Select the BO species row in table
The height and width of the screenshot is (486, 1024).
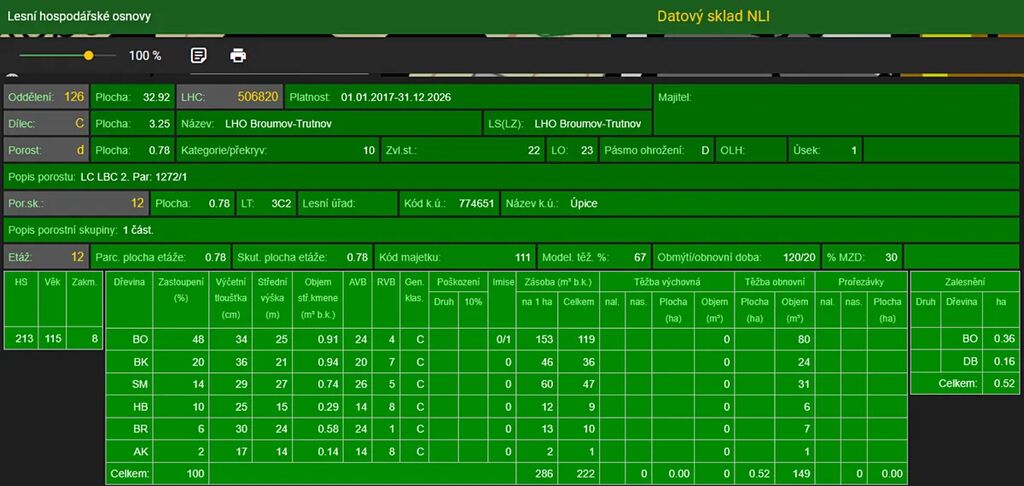coord(140,340)
